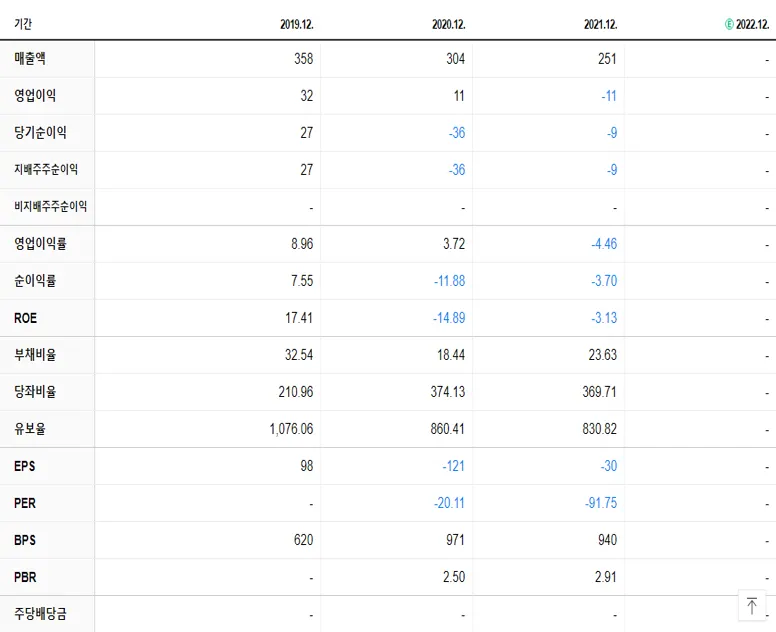Click the 매출액 value 358
The height and width of the screenshot is (632, 776).
pyautogui.click(x=303, y=59)
